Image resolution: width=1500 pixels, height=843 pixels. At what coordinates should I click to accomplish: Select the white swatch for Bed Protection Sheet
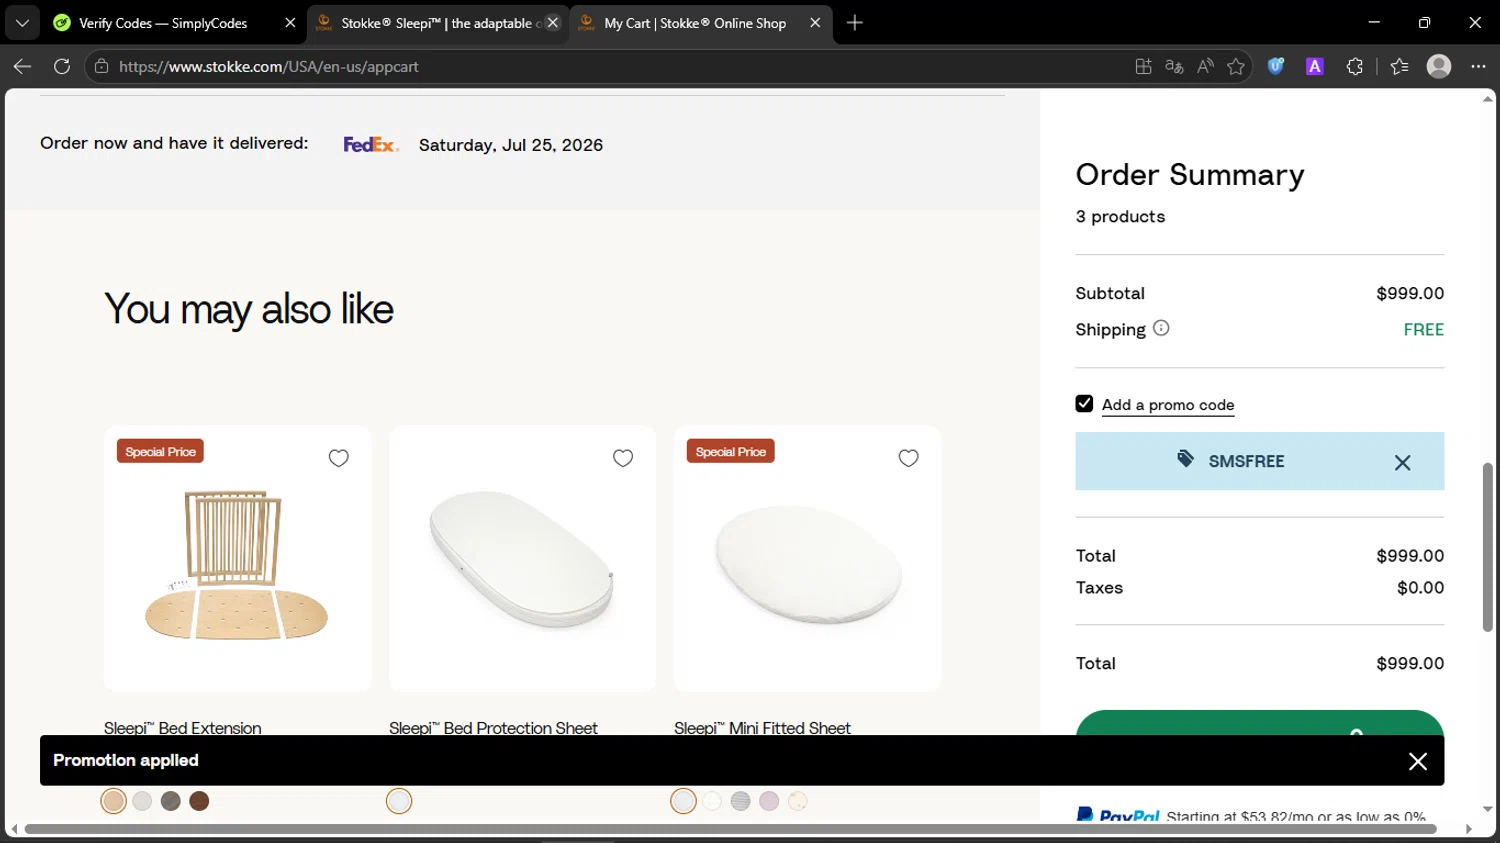[x=399, y=801]
